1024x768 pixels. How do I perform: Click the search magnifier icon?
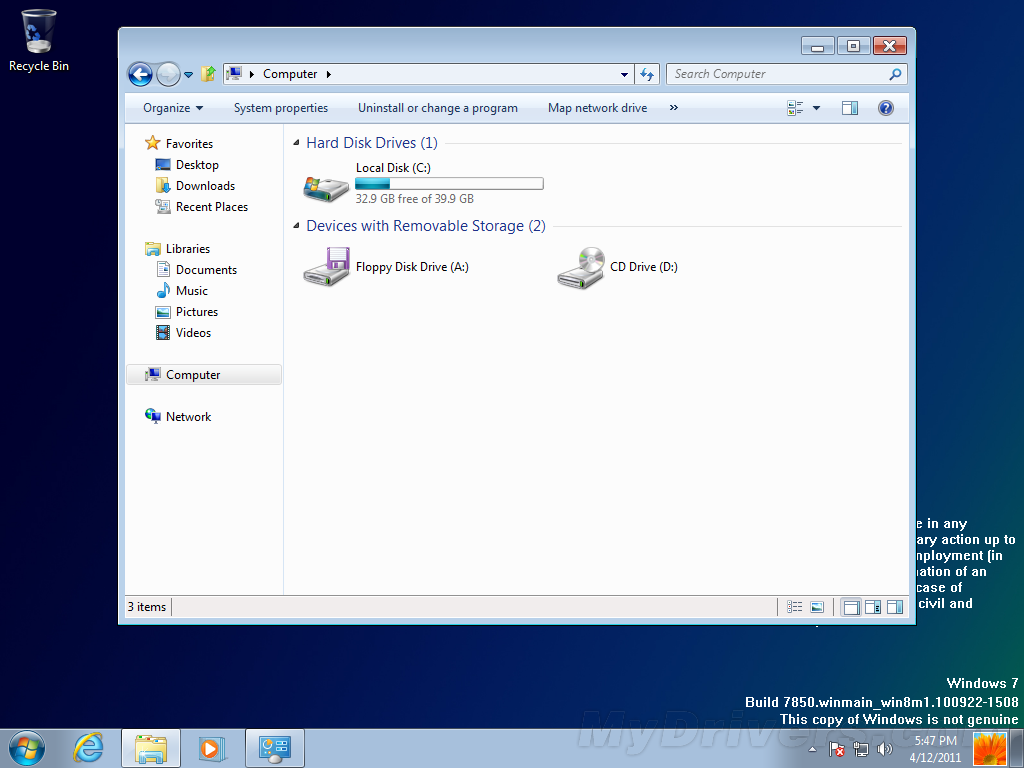tap(895, 74)
